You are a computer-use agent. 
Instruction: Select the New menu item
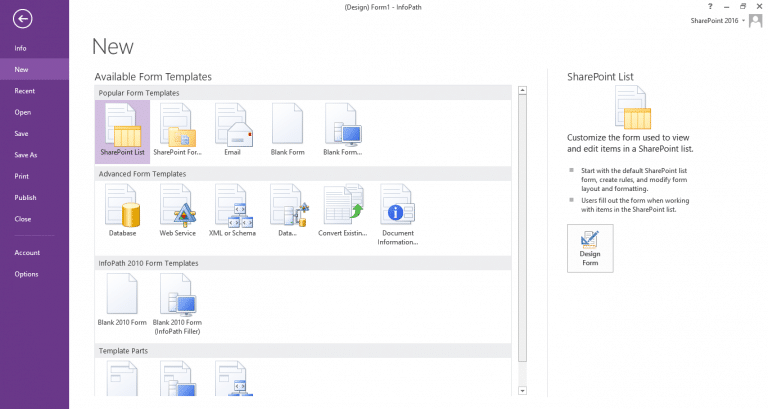[34, 70]
